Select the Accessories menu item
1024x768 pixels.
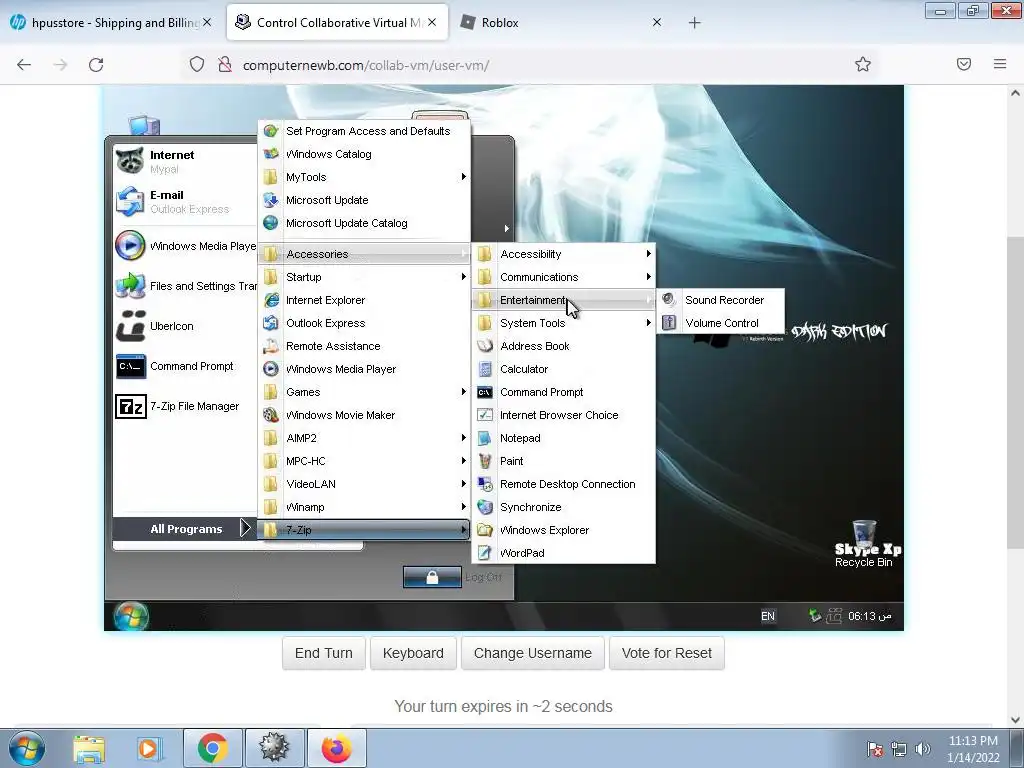364,254
